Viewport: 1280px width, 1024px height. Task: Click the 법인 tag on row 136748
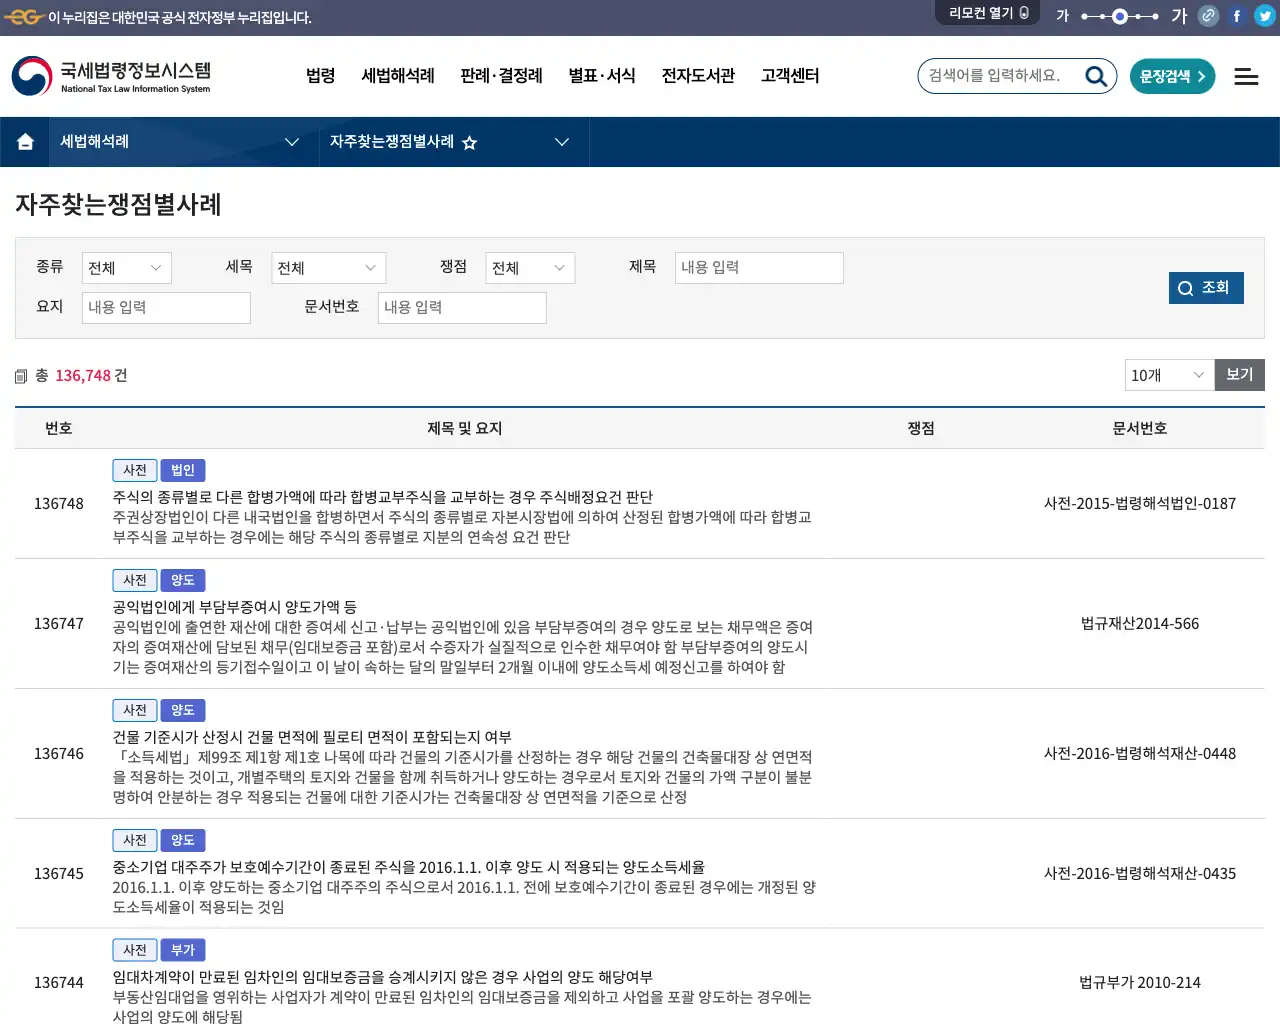point(183,470)
